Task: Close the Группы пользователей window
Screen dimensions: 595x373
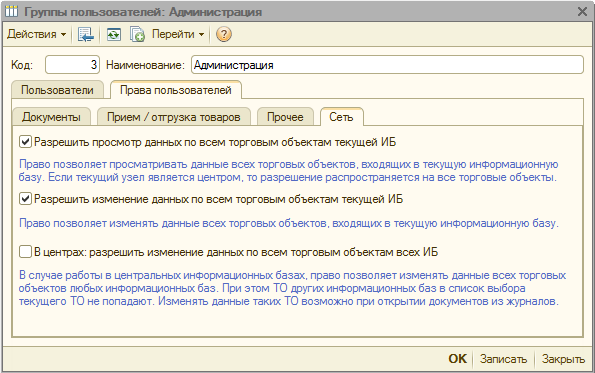Action: [582, 11]
